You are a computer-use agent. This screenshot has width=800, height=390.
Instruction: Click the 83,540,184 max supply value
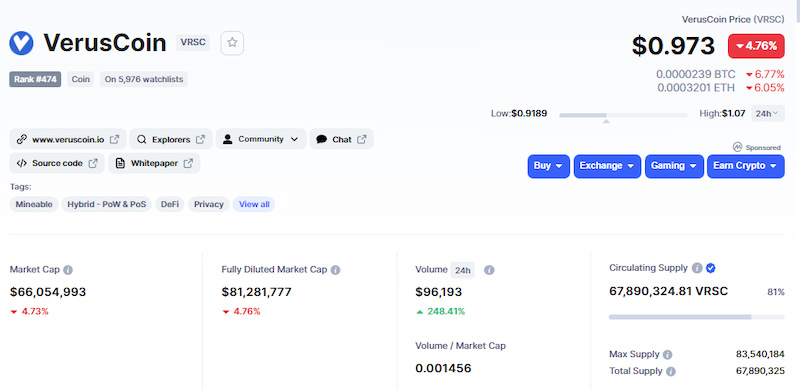tap(760, 354)
